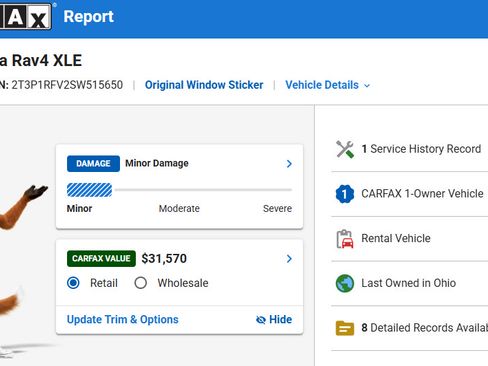488x366 pixels.
Task: Click the yellow folder records icon
Action: (345, 328)
